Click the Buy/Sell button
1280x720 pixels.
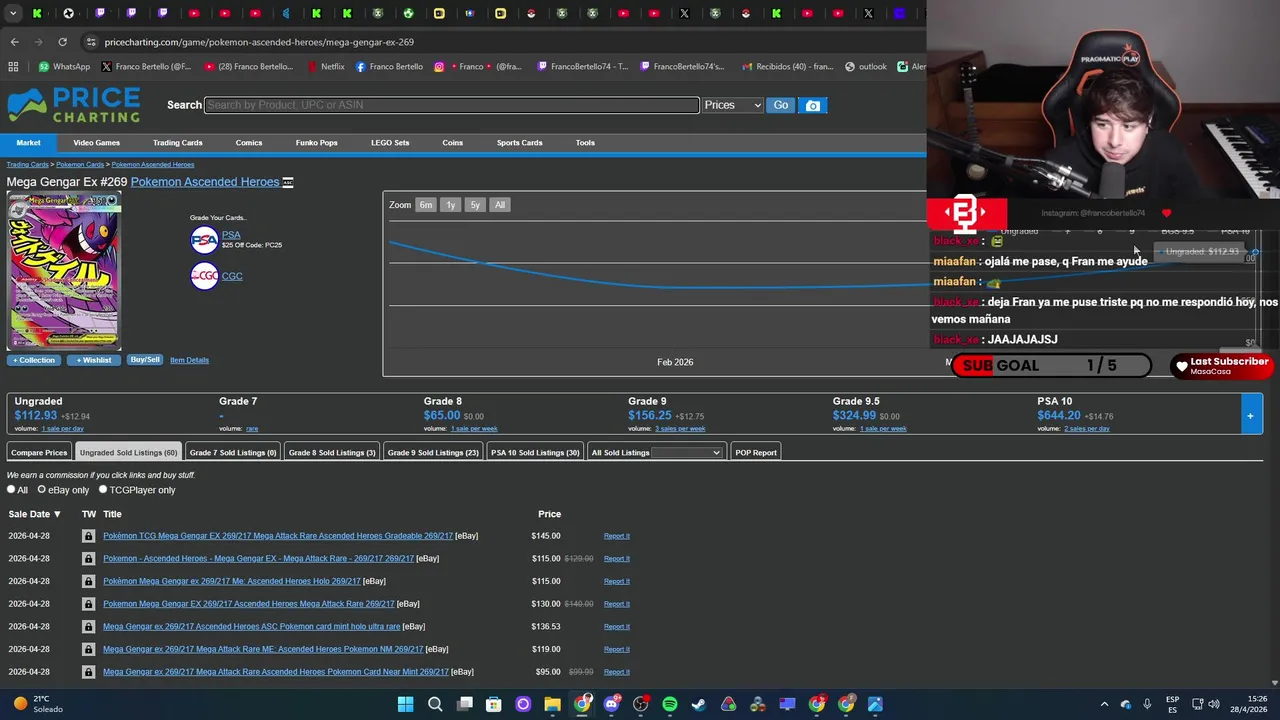point(144,360)
